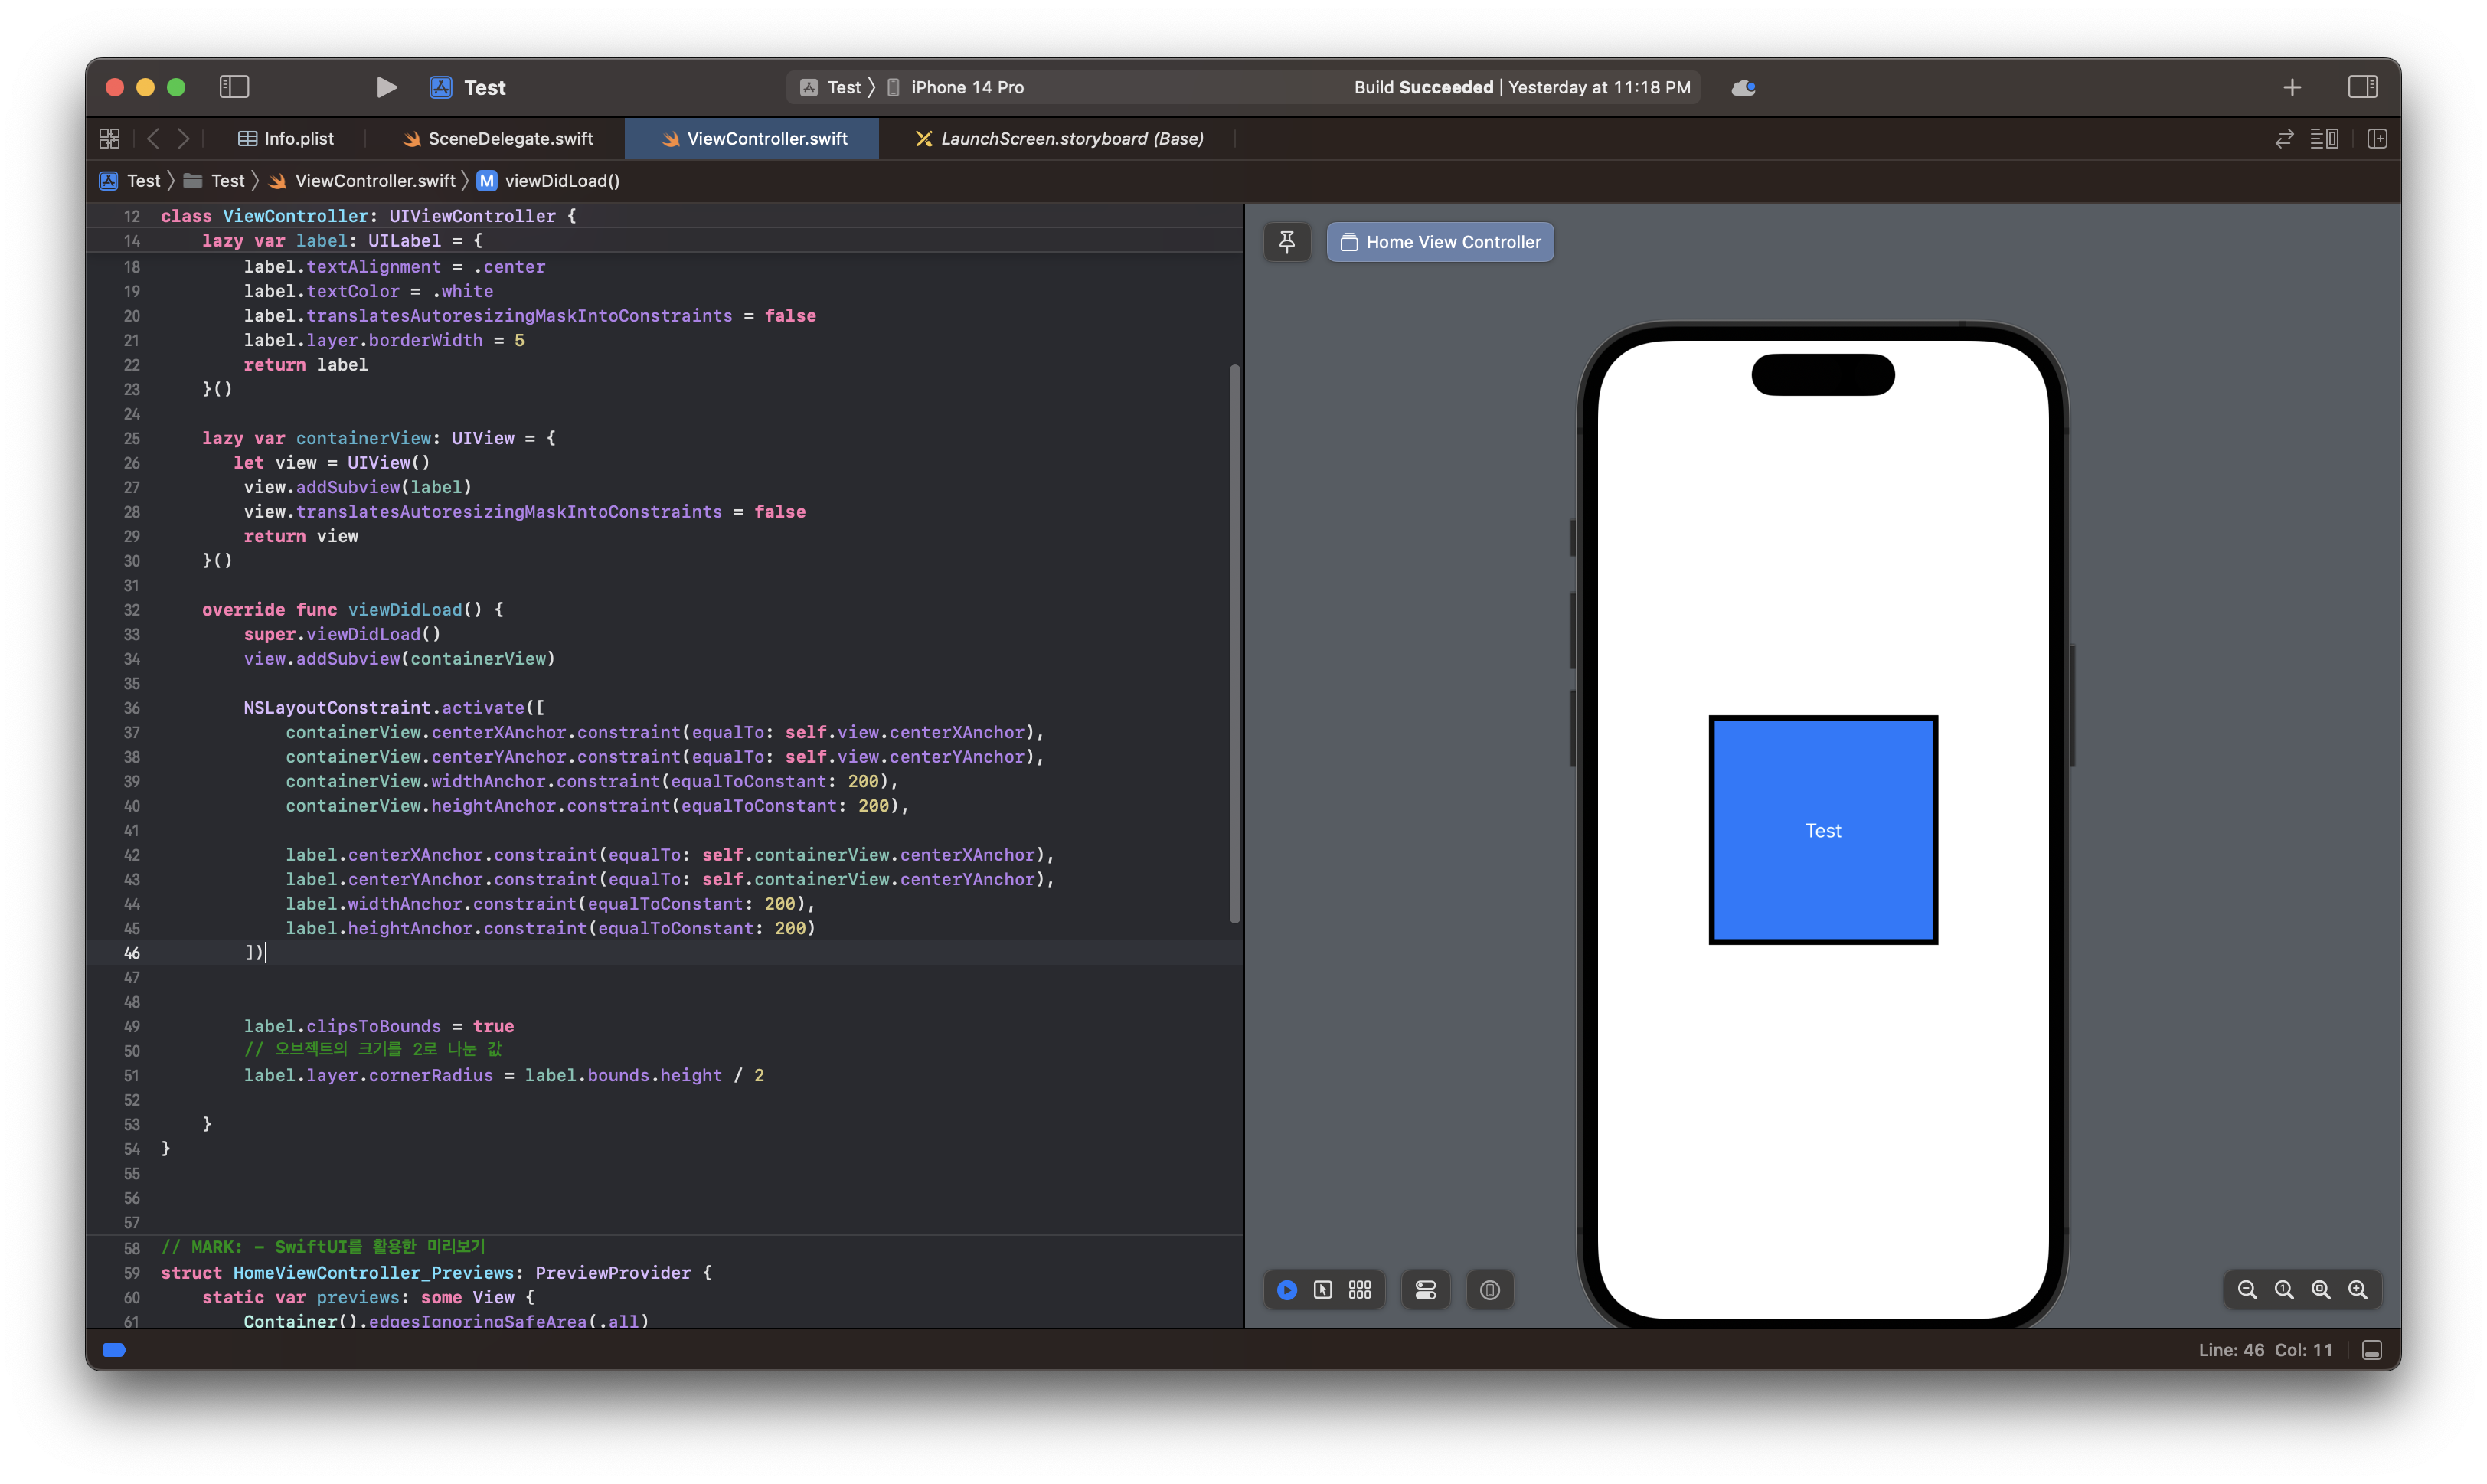The image size is (2487, 1484).
Task: Toggle the right inspector panel
Action: pos(2362,88)
